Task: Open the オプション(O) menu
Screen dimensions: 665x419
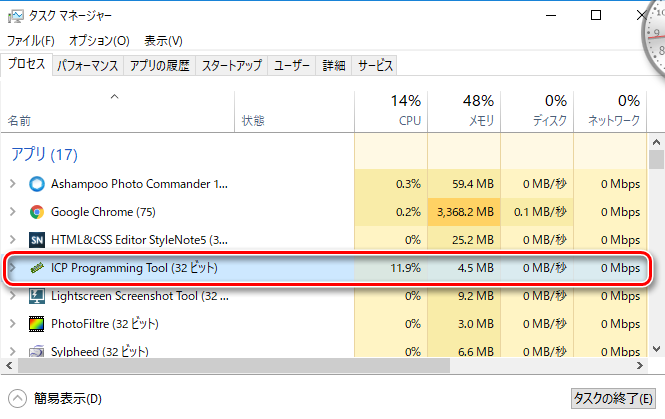Action: (x=99, y=41)
